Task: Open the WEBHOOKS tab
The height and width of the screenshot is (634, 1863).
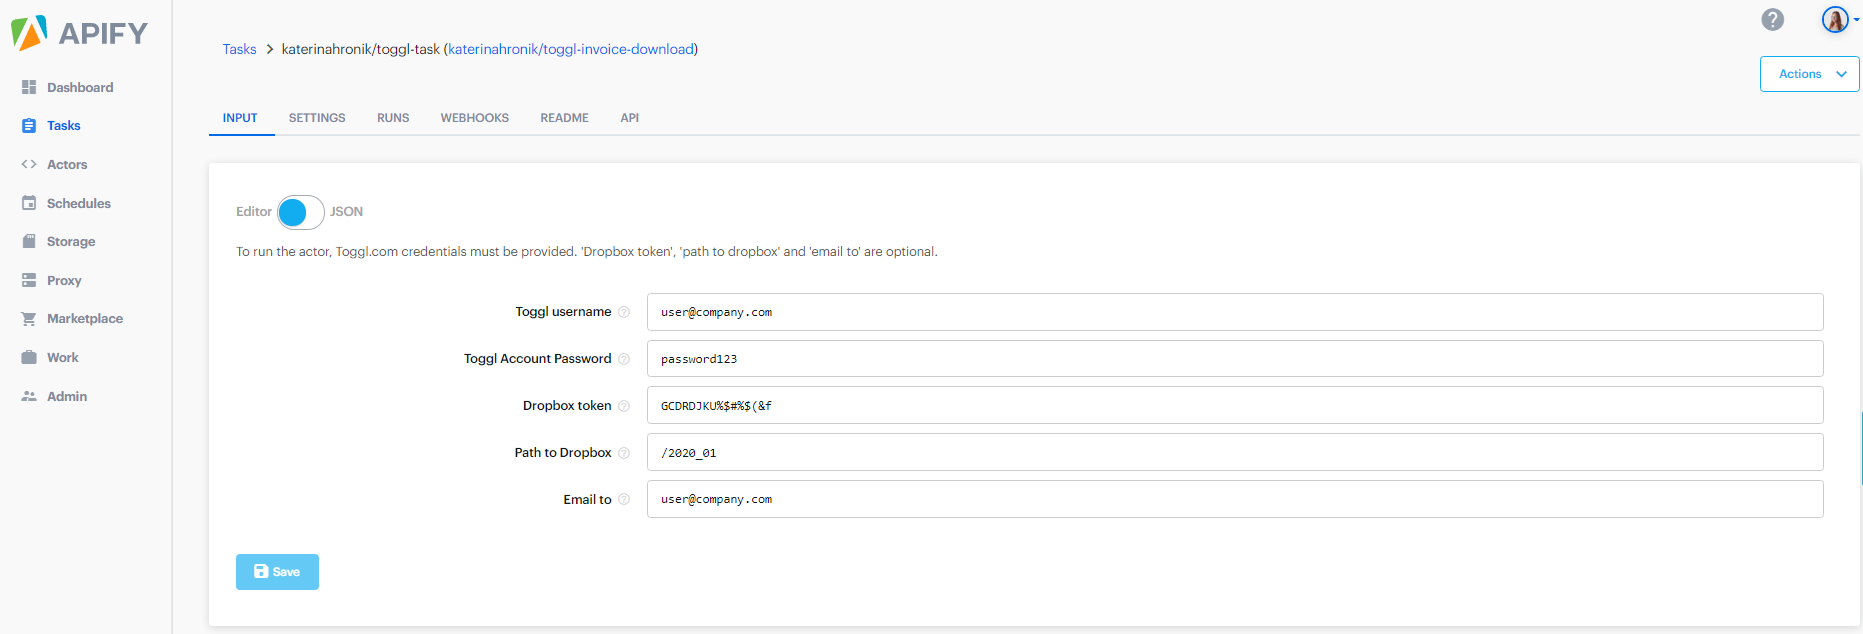Action: (475, 118)
